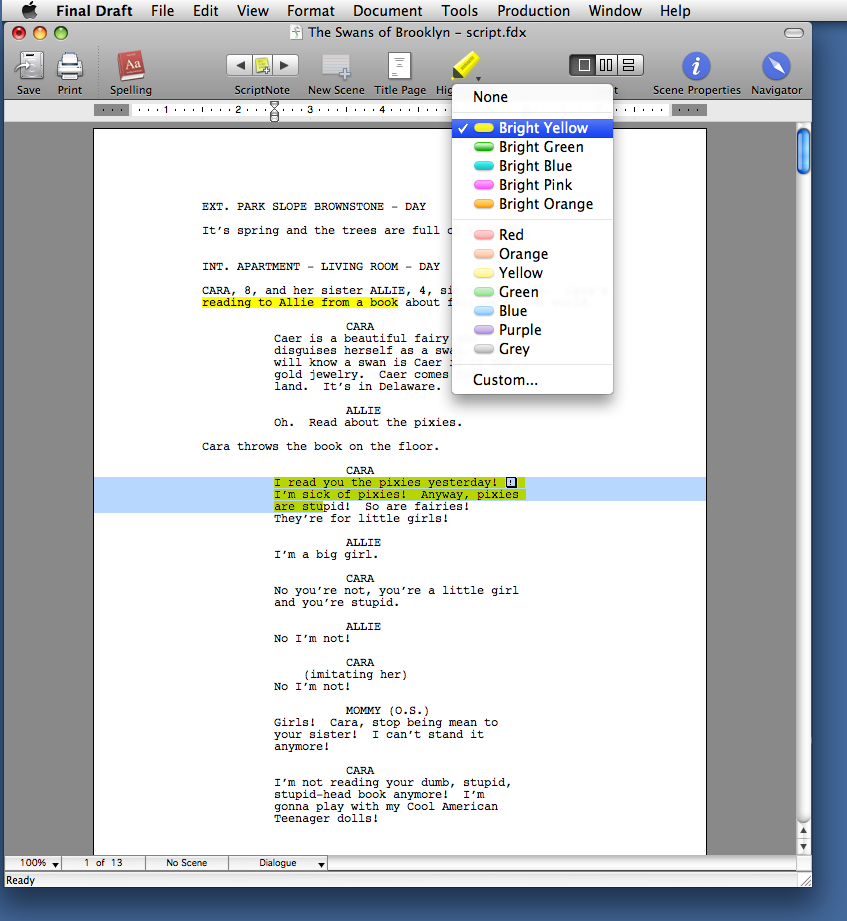Open the Edit menu
Image resolution: width=847 pixels, height=921 pixels.
tap(205, 11)
